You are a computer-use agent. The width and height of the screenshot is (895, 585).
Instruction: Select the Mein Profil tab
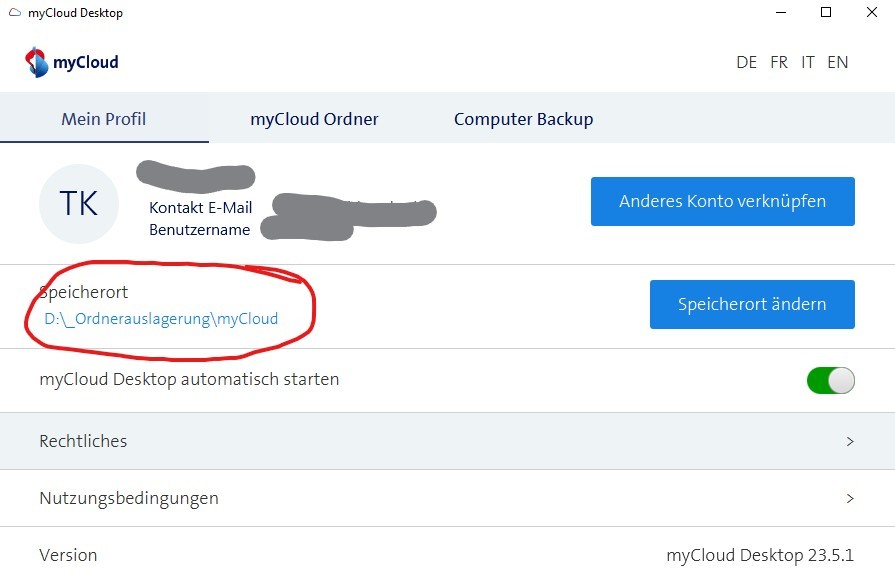coord(104,119)
